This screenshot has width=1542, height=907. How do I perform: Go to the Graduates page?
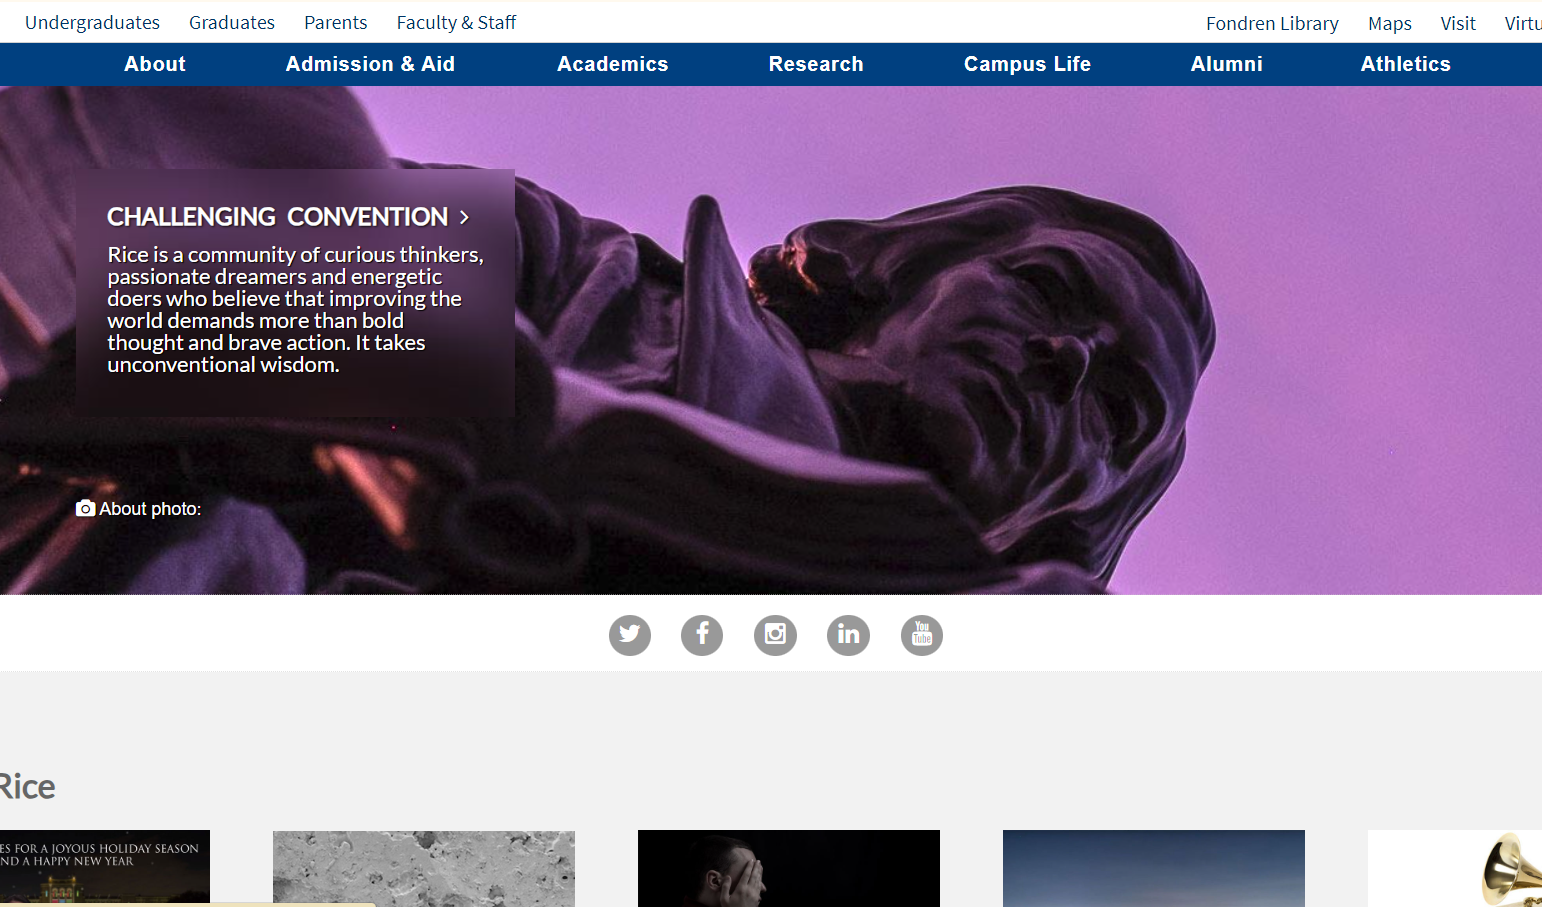[x=232, y=22]
